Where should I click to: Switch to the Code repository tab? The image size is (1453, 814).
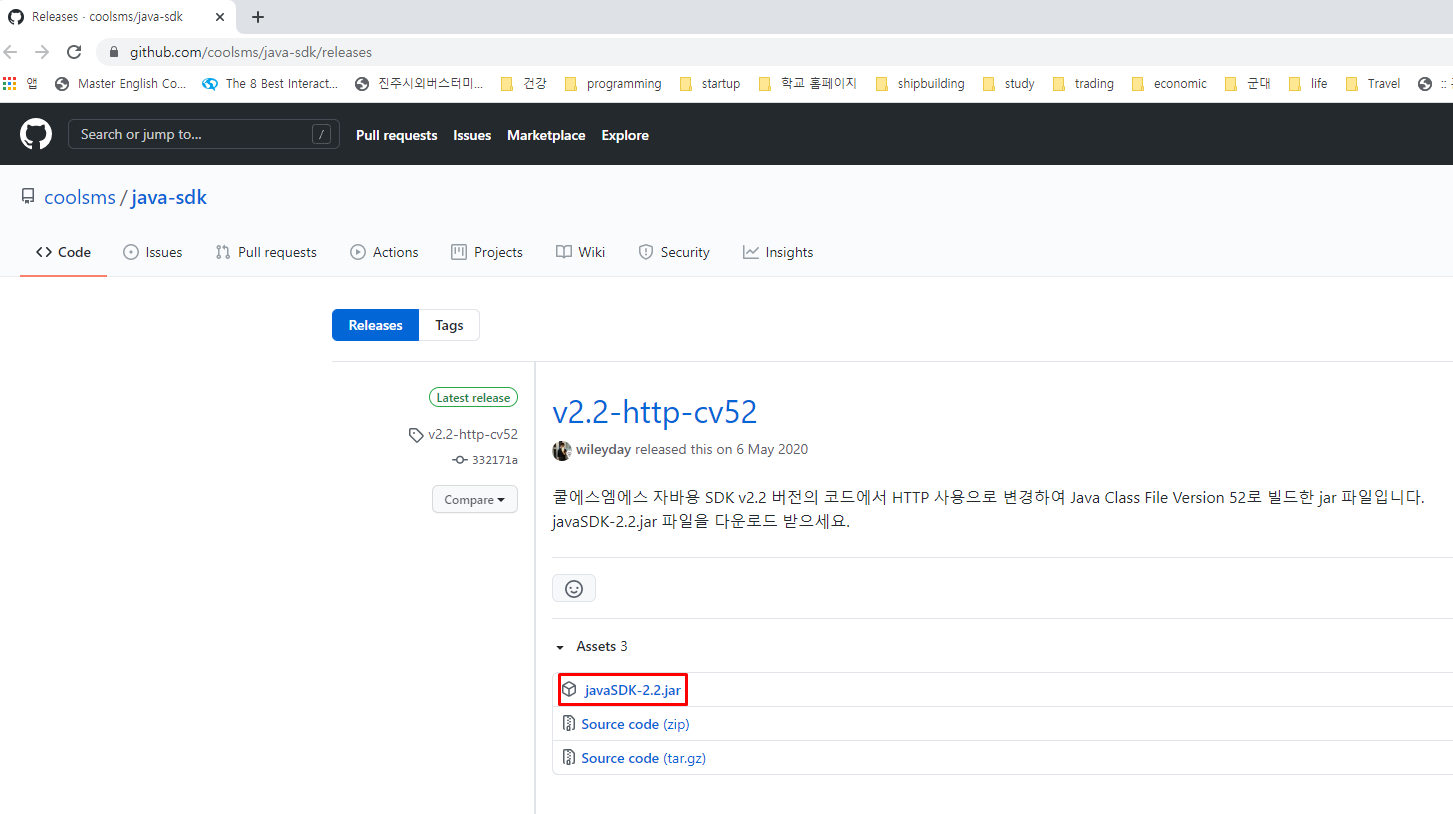[63, 252]
